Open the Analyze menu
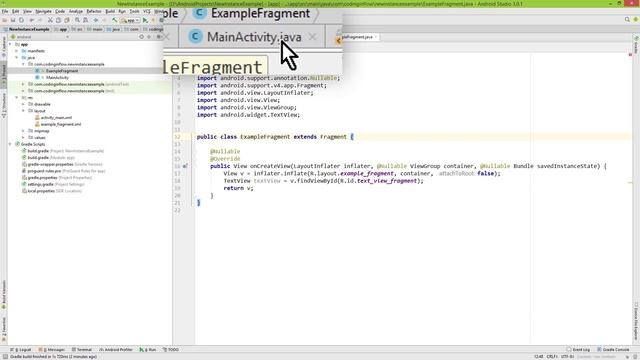The height and width of the screenshot is (360, 640). click(x=76, y=11)
